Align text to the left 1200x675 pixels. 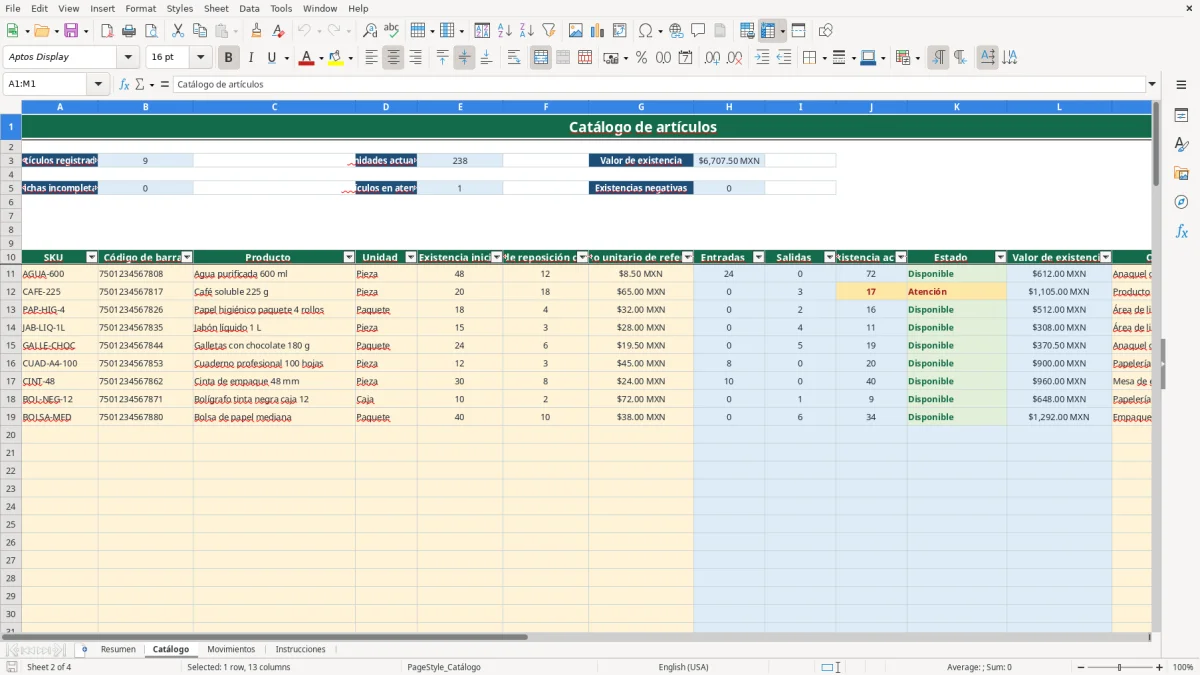(372, 58)
